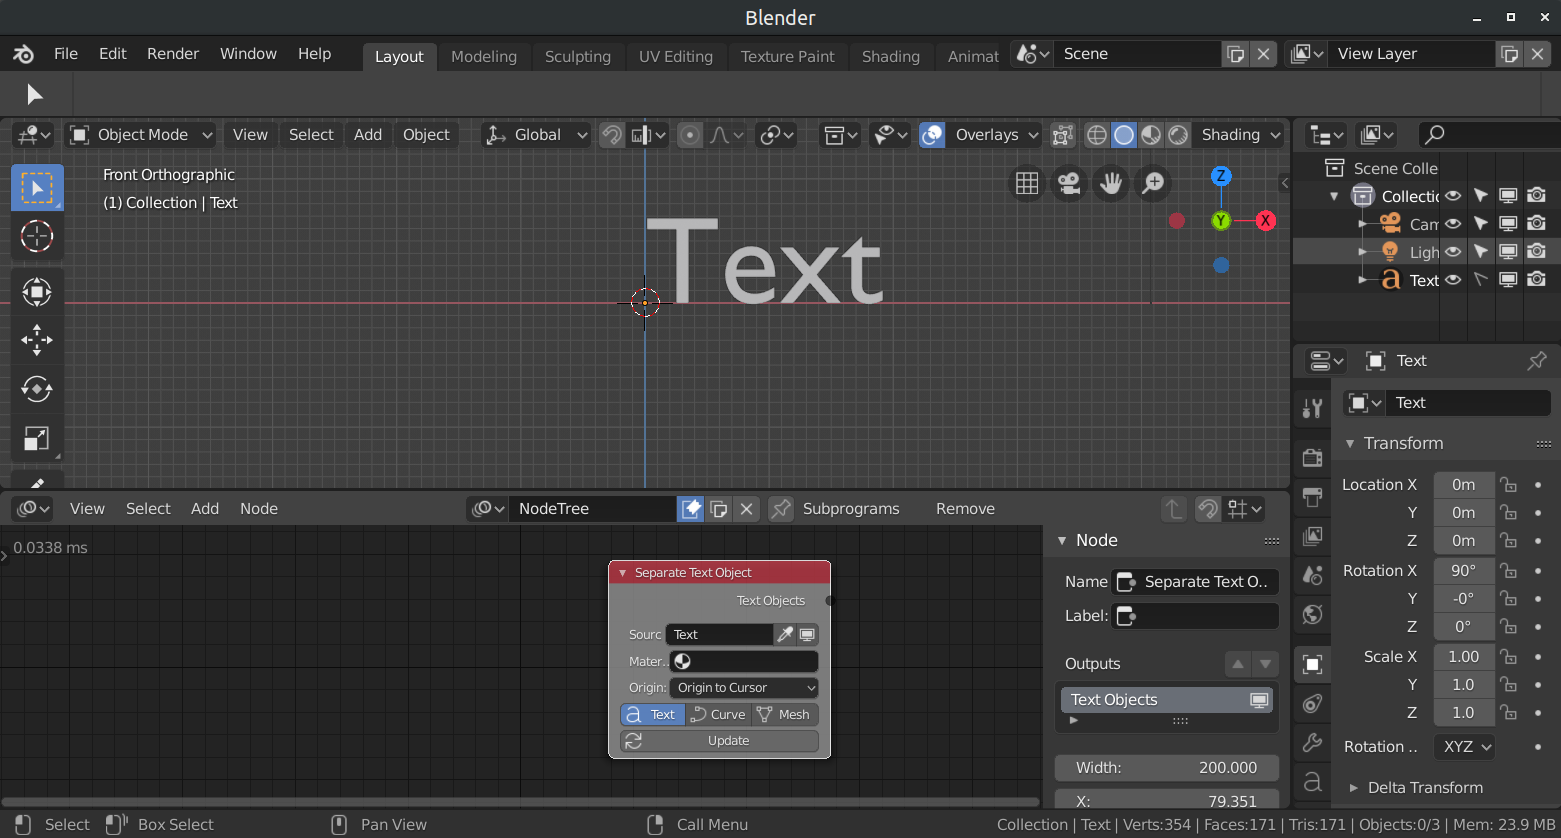This screenshot has width=1561, height=838.
Task: Toggle viewport X-ray mode
Action: [x=1062, y=134]
